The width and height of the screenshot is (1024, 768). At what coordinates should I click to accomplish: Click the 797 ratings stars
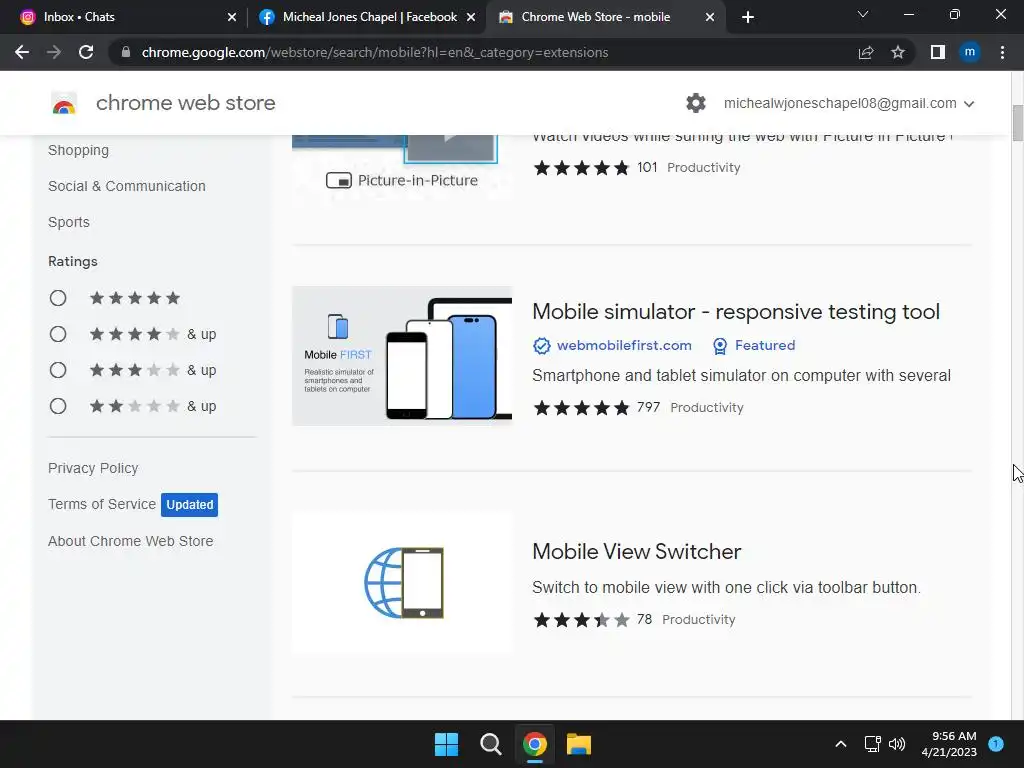pos(581,408)
